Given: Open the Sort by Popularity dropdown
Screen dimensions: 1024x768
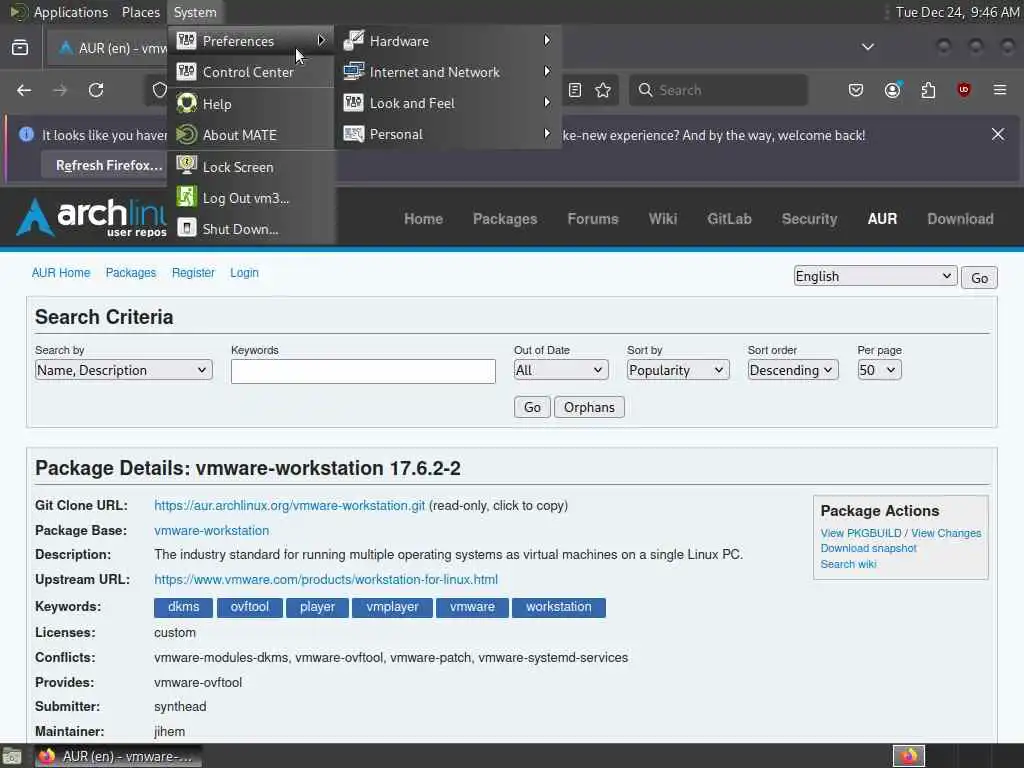Looking at the screenshot, I should pos(677,370).
